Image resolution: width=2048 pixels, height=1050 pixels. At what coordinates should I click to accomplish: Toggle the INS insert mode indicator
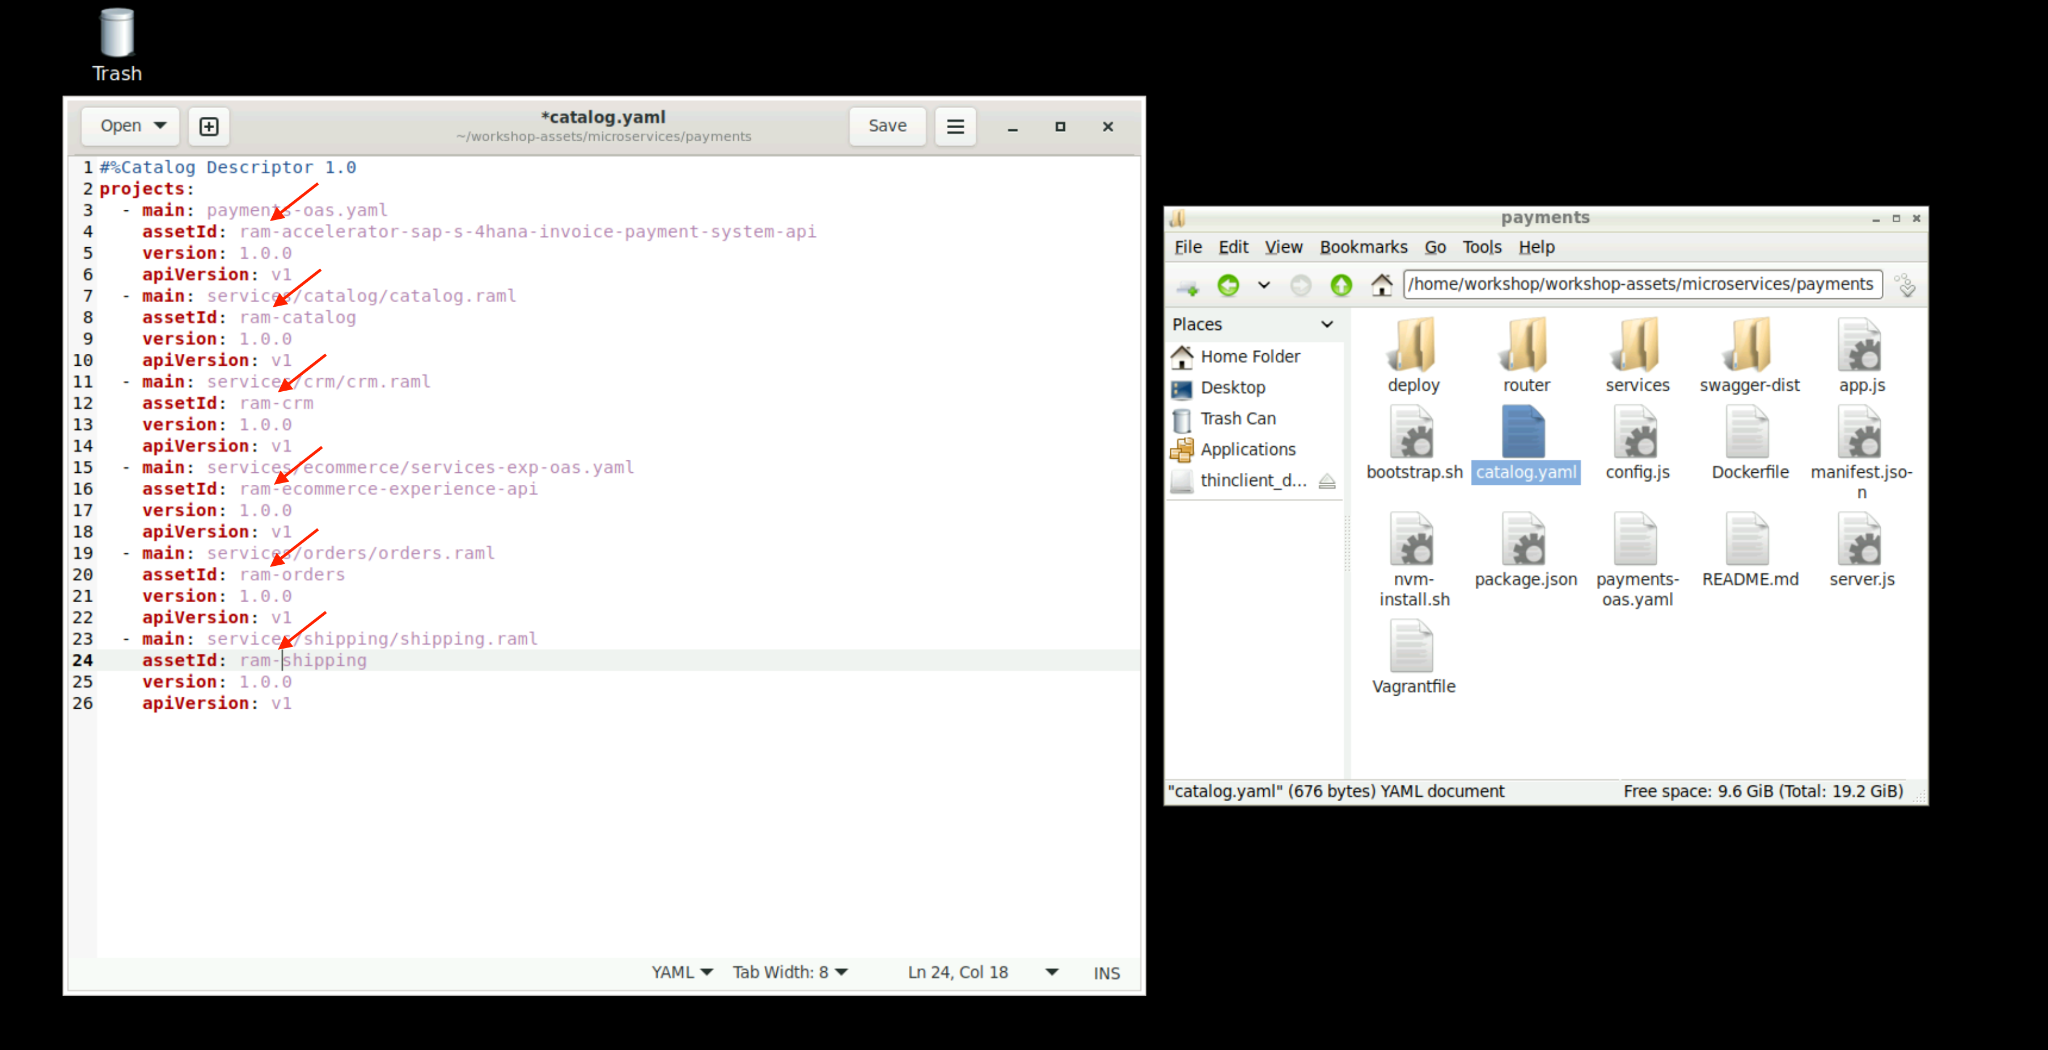point(1106,973)
